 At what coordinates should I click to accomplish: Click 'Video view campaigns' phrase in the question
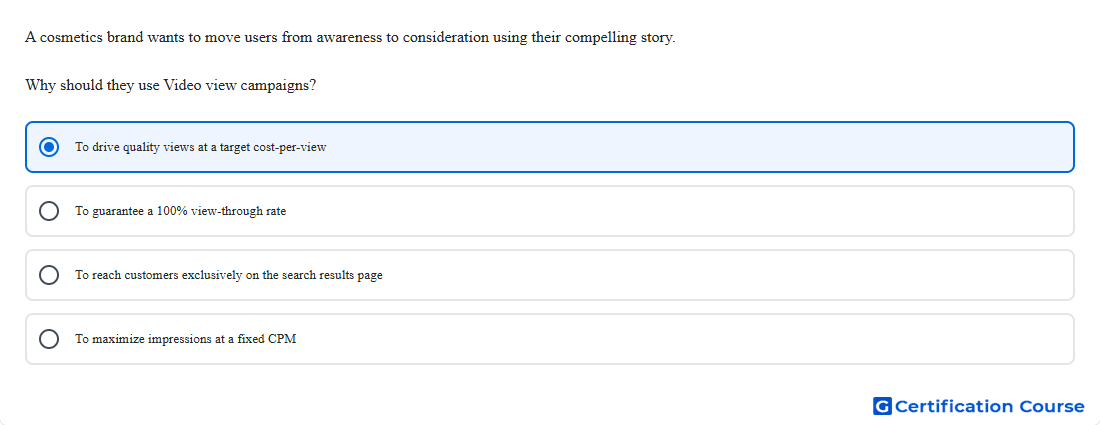[x=237, y=86]
